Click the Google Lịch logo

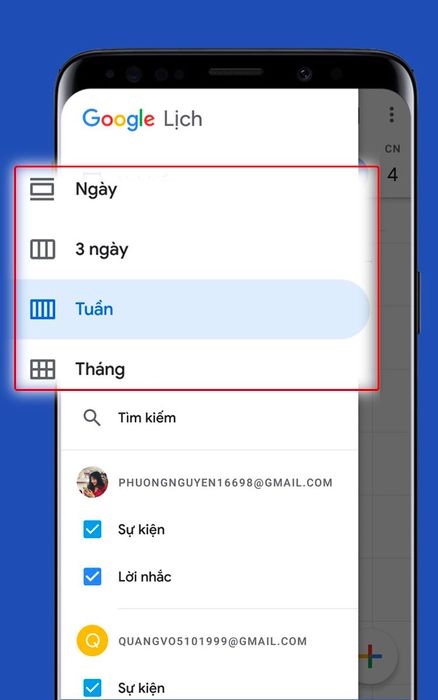pyautogui.click(x=142, y=119)
